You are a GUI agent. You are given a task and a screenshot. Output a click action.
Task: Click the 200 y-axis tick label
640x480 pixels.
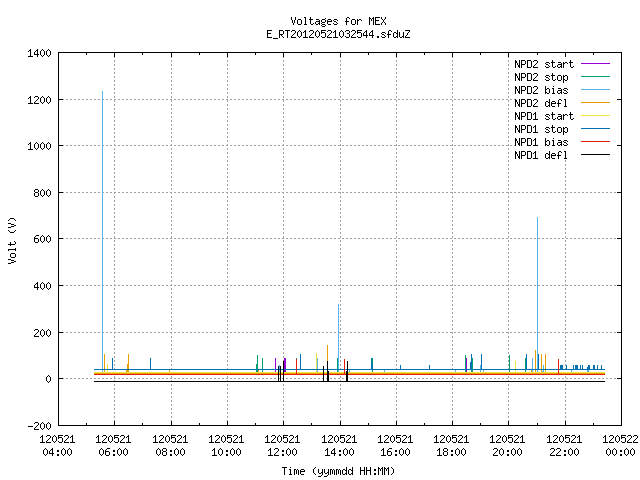click(42, 333)
